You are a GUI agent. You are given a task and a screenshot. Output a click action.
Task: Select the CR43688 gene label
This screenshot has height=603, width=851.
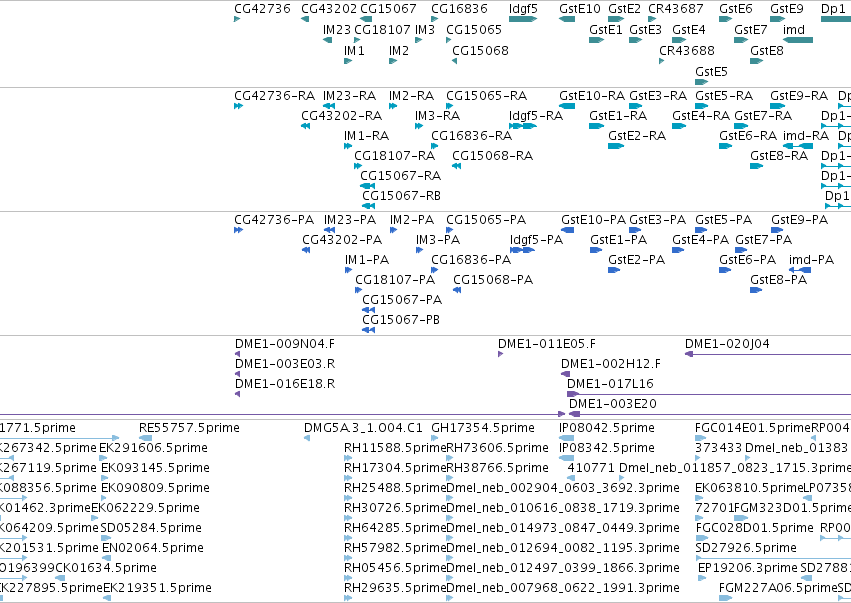click(687, 50)
